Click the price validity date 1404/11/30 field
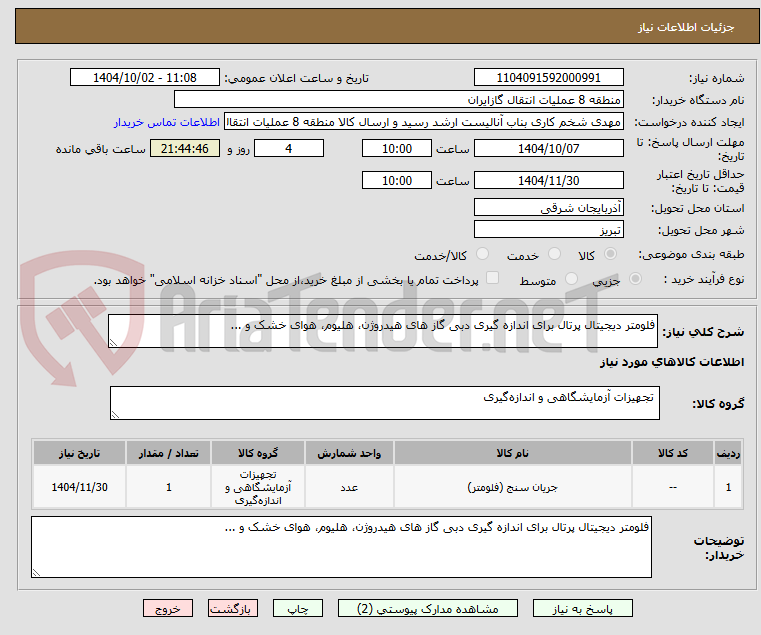Image resolution: width=761 pixels, height=635 pixels. pyautogui.click(x=548, y=181)
